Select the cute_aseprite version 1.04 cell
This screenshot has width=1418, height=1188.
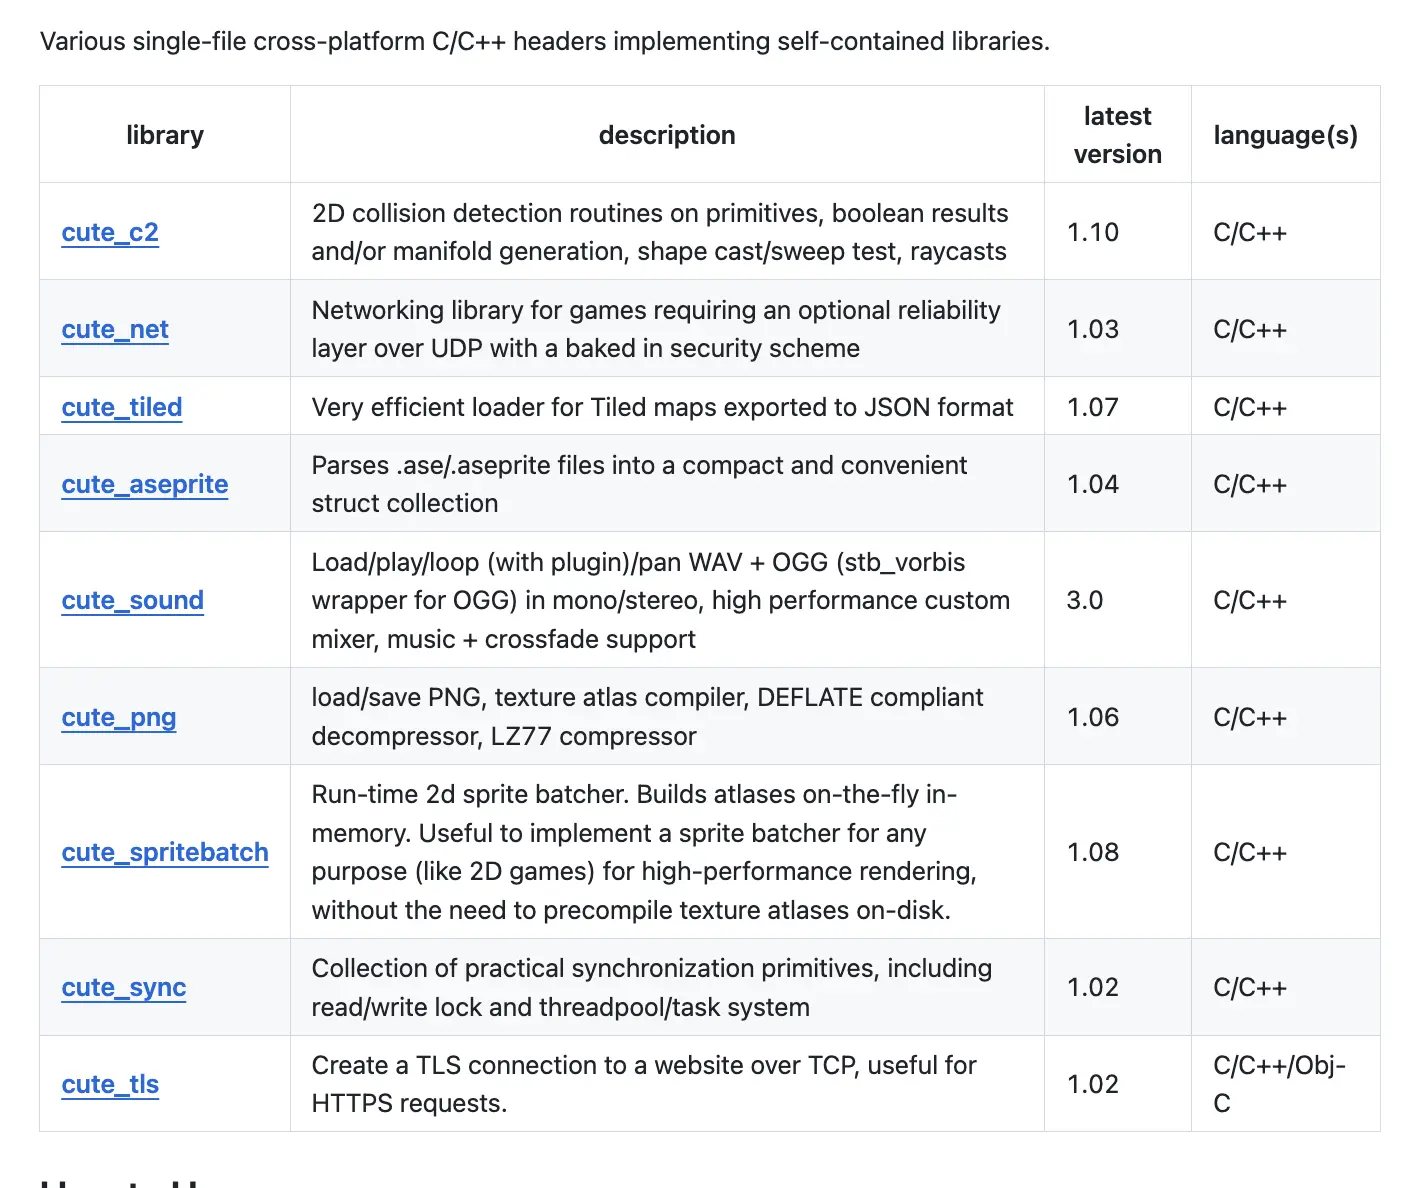(x=1118, y=484)
